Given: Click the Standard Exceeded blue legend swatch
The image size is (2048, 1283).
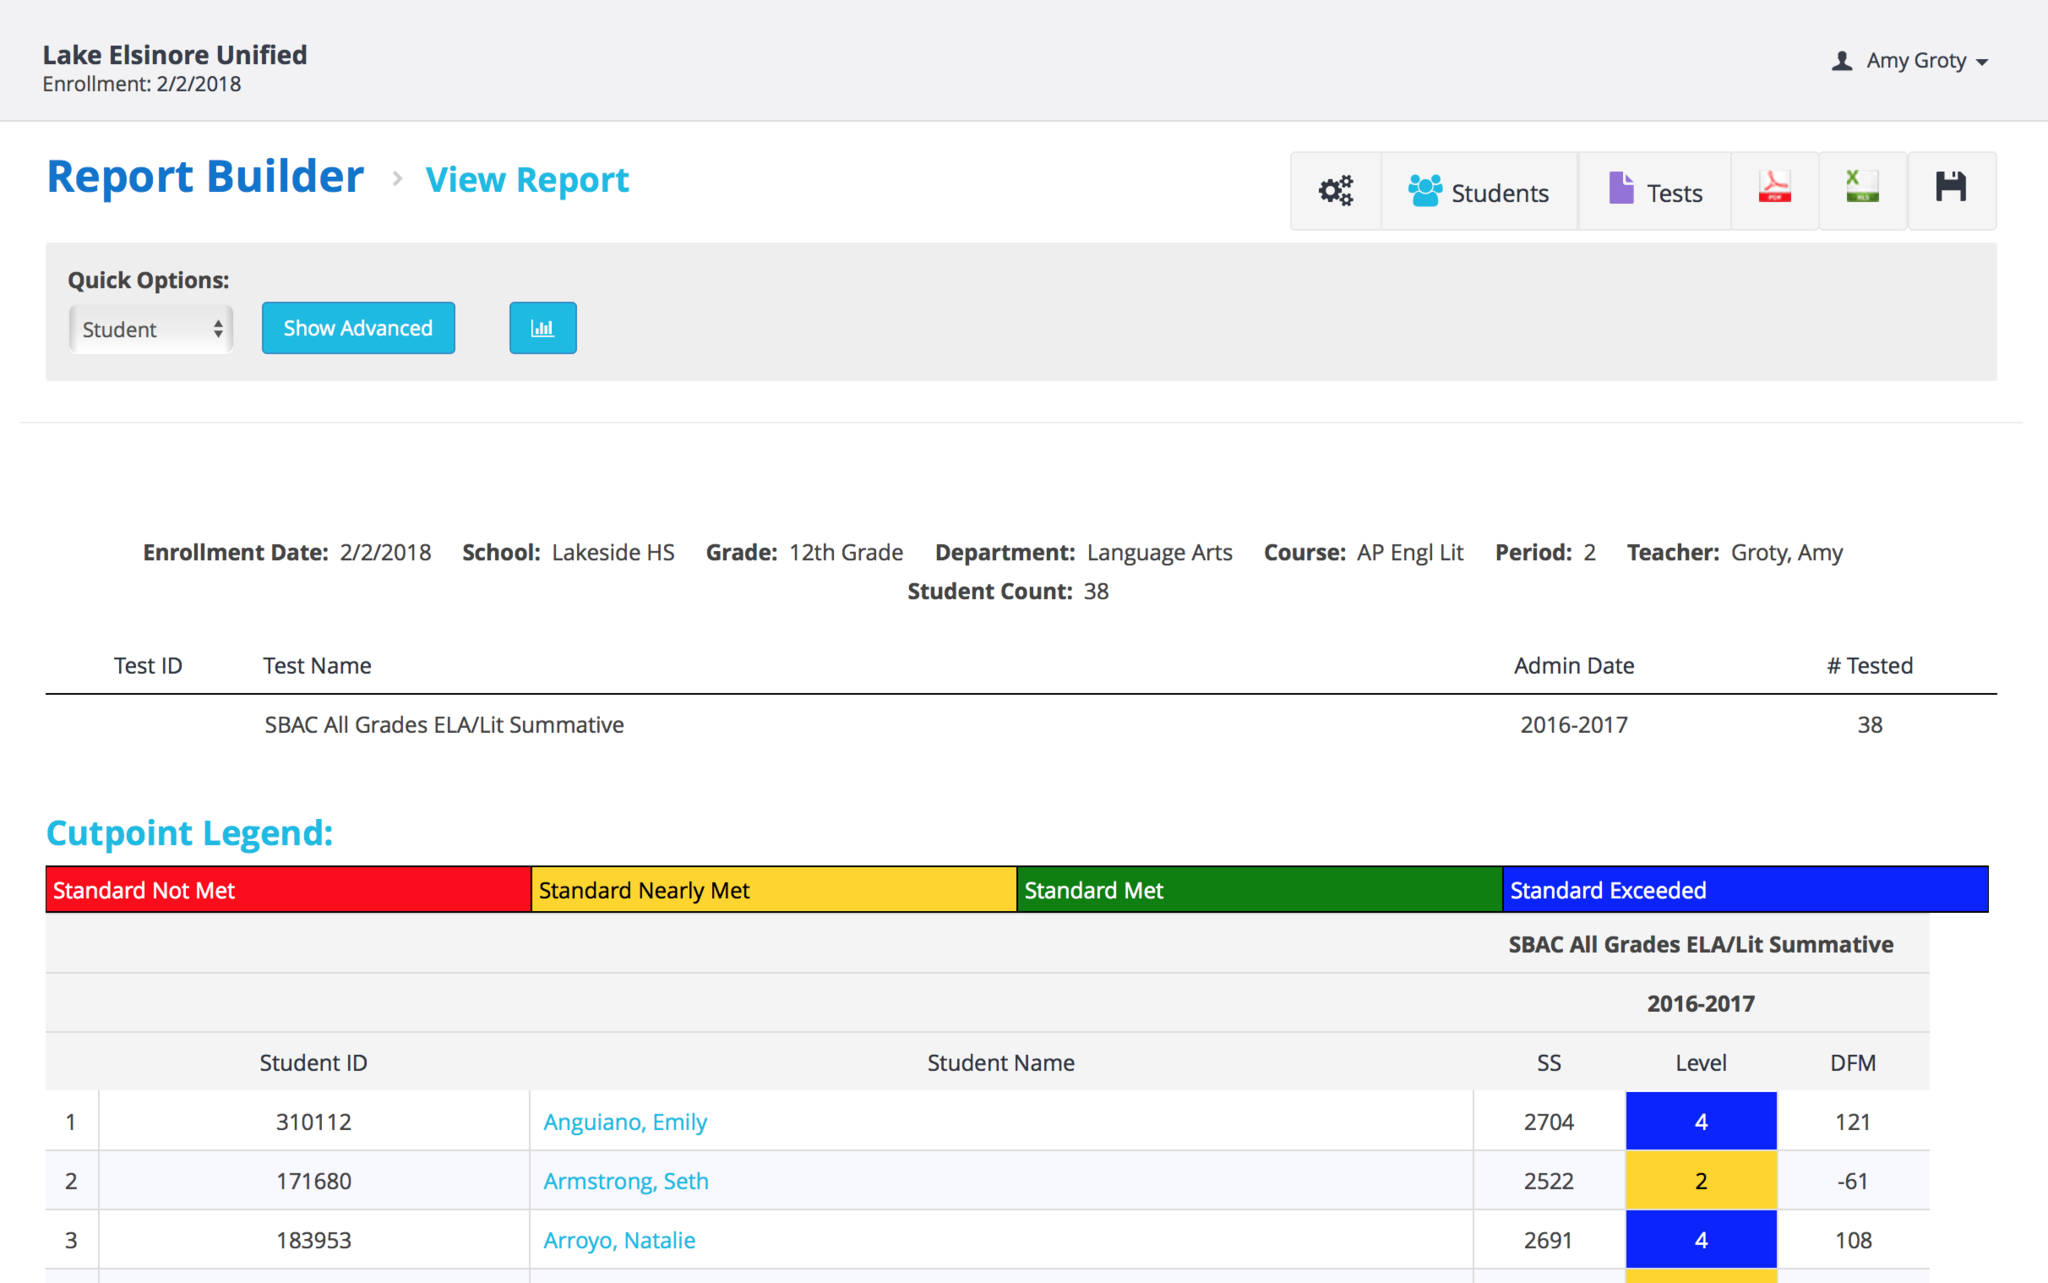Looking at the screenshot, I should (x=1744, y=890).
